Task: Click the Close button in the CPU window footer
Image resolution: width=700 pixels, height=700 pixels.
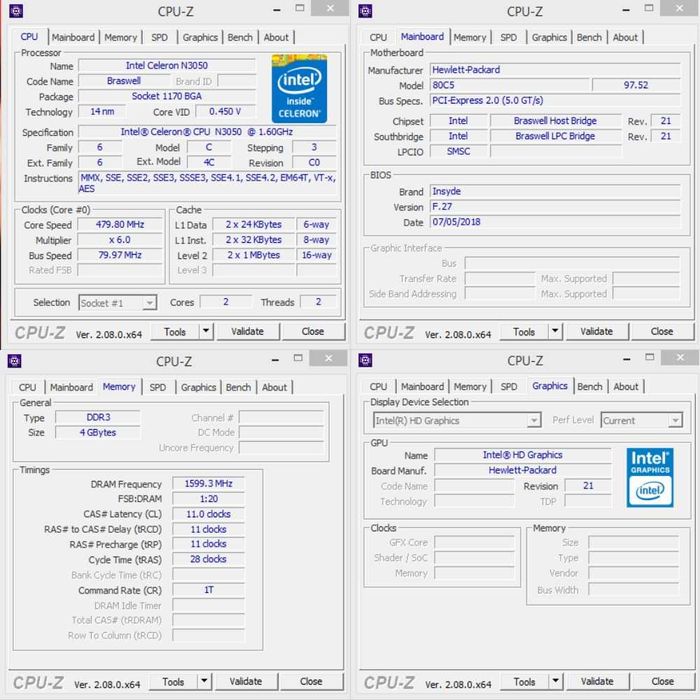Action: (x=313, y=332)
